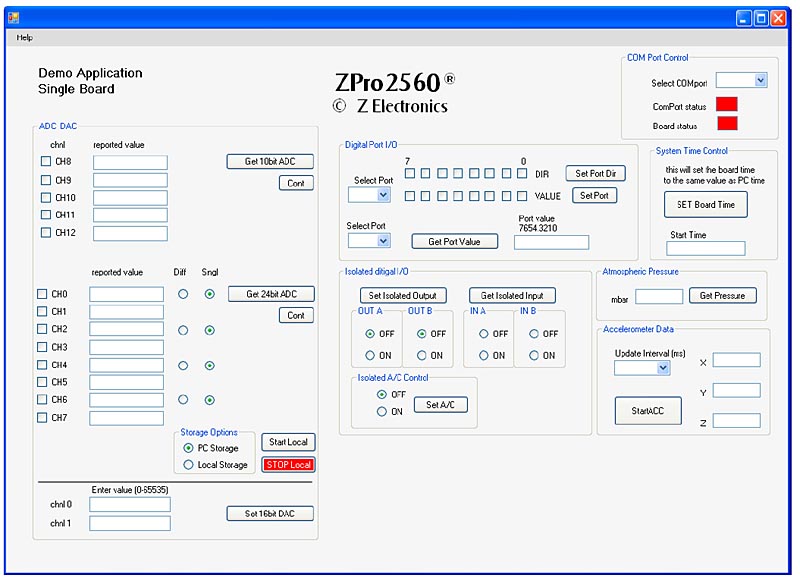Choose Diff mode for CH4

click(x=183, y=366)
